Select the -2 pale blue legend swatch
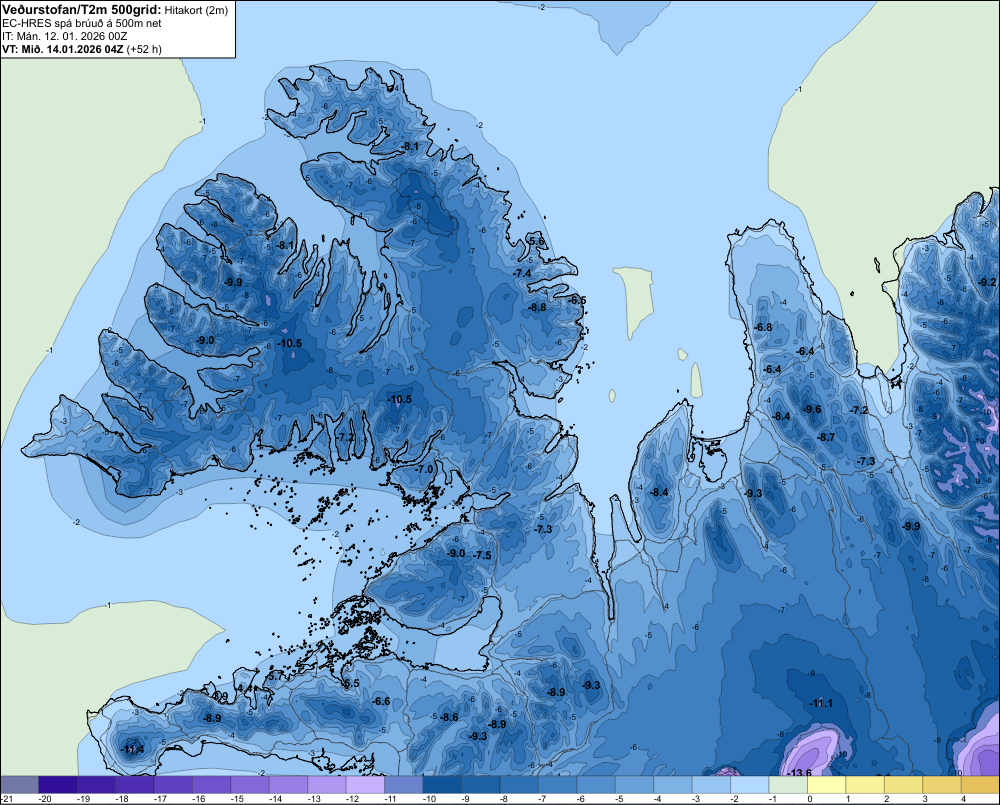The image size is (1000, 805). pyautogui.click(x=749, y=785)
